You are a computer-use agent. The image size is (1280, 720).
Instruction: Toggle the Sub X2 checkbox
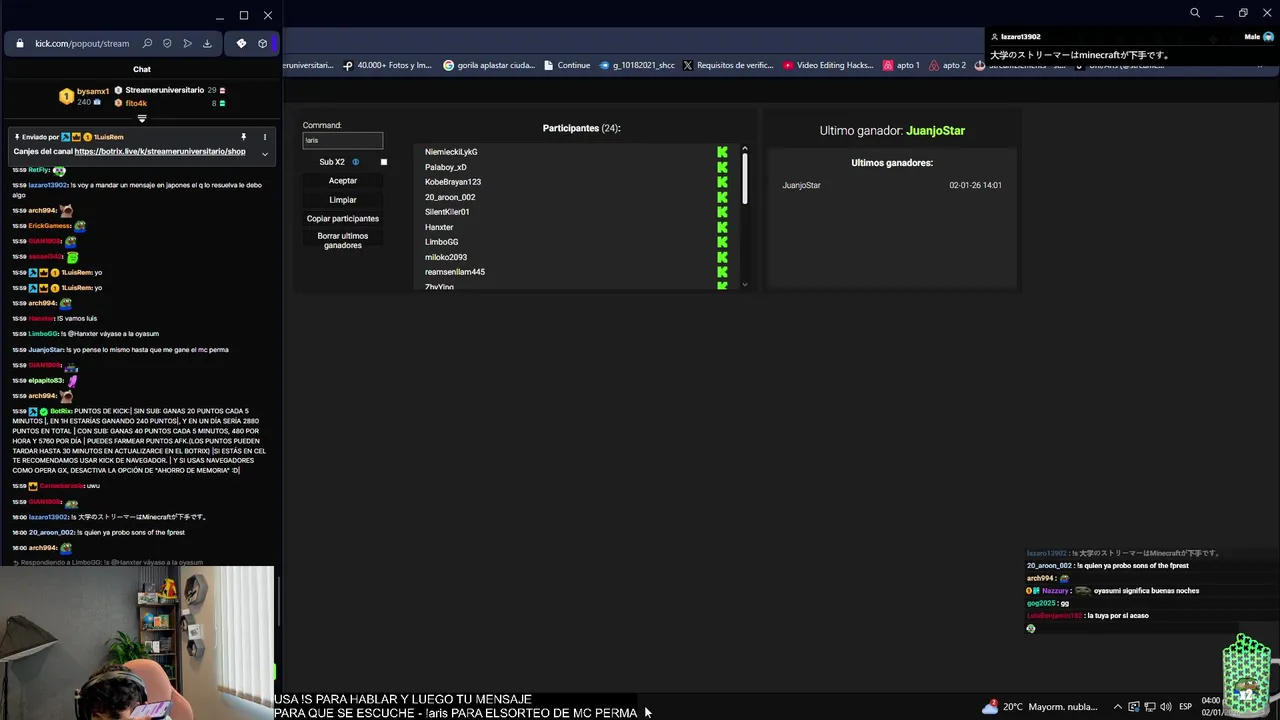[383, 162]
